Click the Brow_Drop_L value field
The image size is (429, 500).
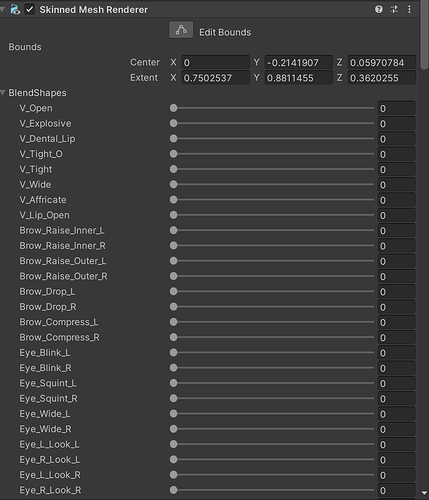(x=396, y=292)
